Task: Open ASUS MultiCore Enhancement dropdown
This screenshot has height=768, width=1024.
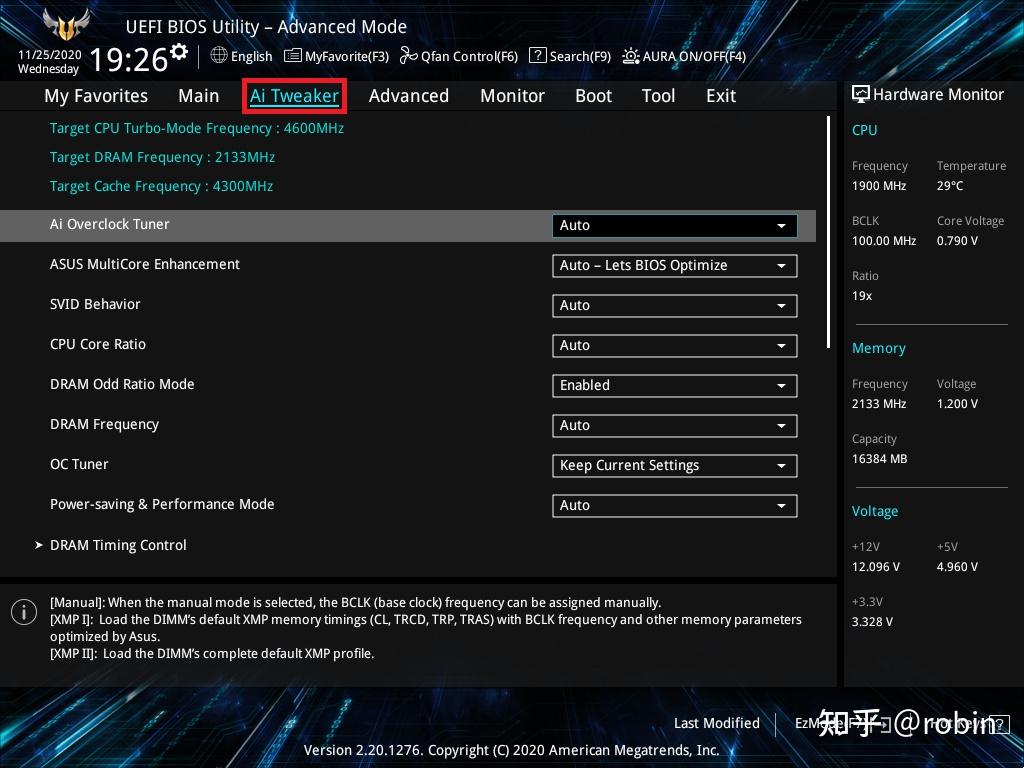Action: [x=675, y=266]
